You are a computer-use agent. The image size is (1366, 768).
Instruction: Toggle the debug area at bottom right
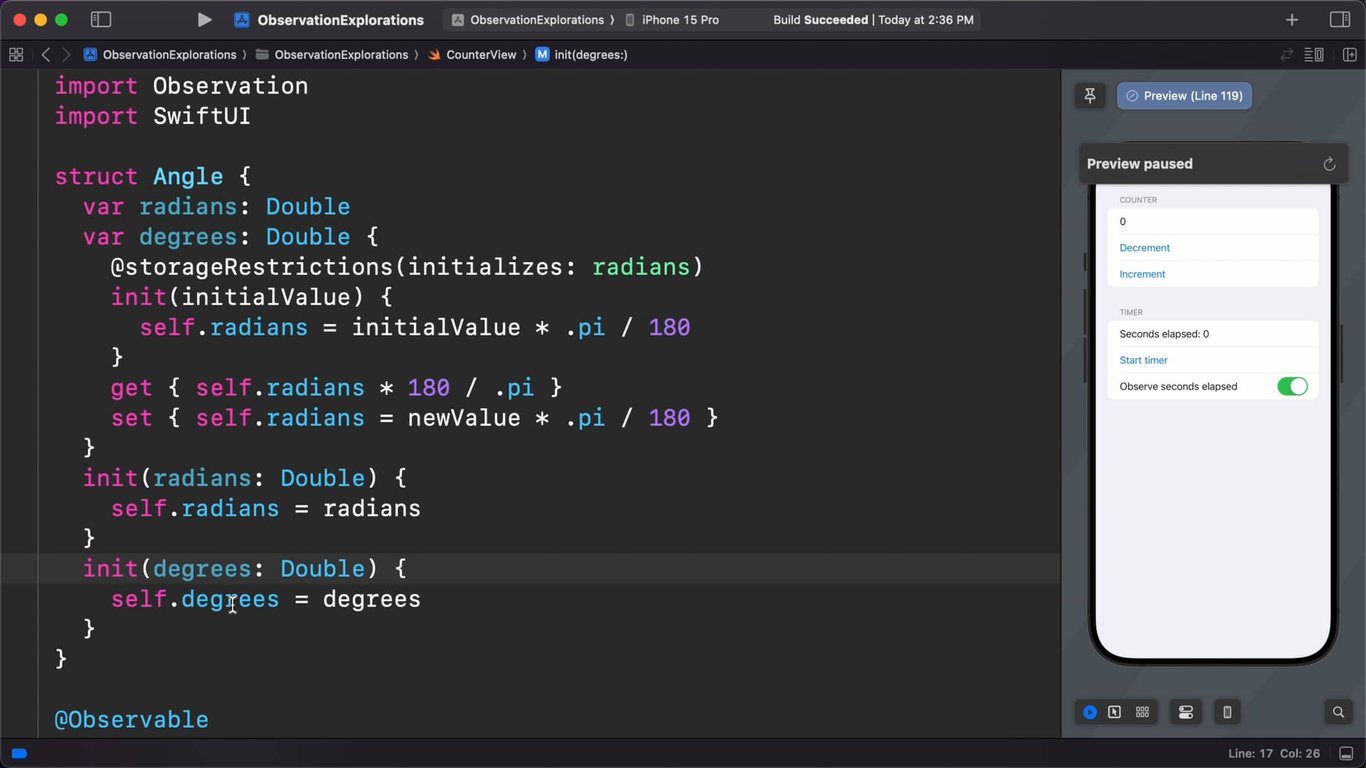pos(1346,753)
